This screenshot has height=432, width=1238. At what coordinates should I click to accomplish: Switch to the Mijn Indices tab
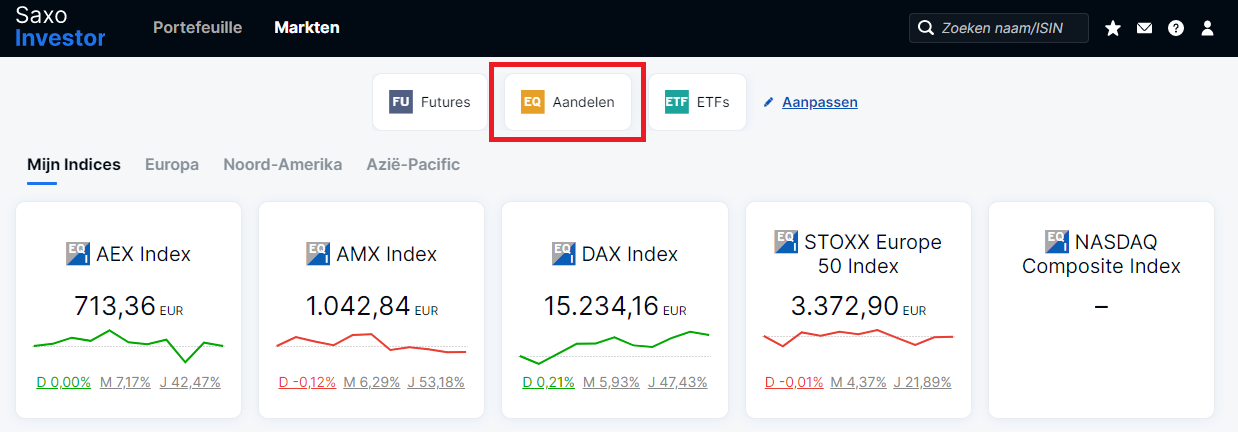[74, 164]
